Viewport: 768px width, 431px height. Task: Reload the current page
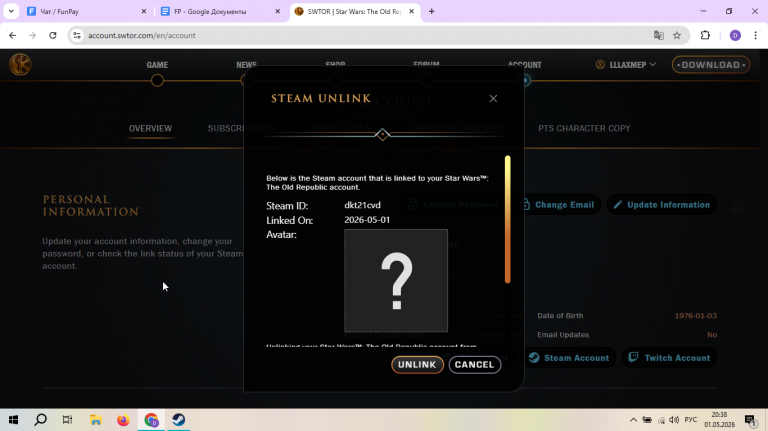point(53,35)
